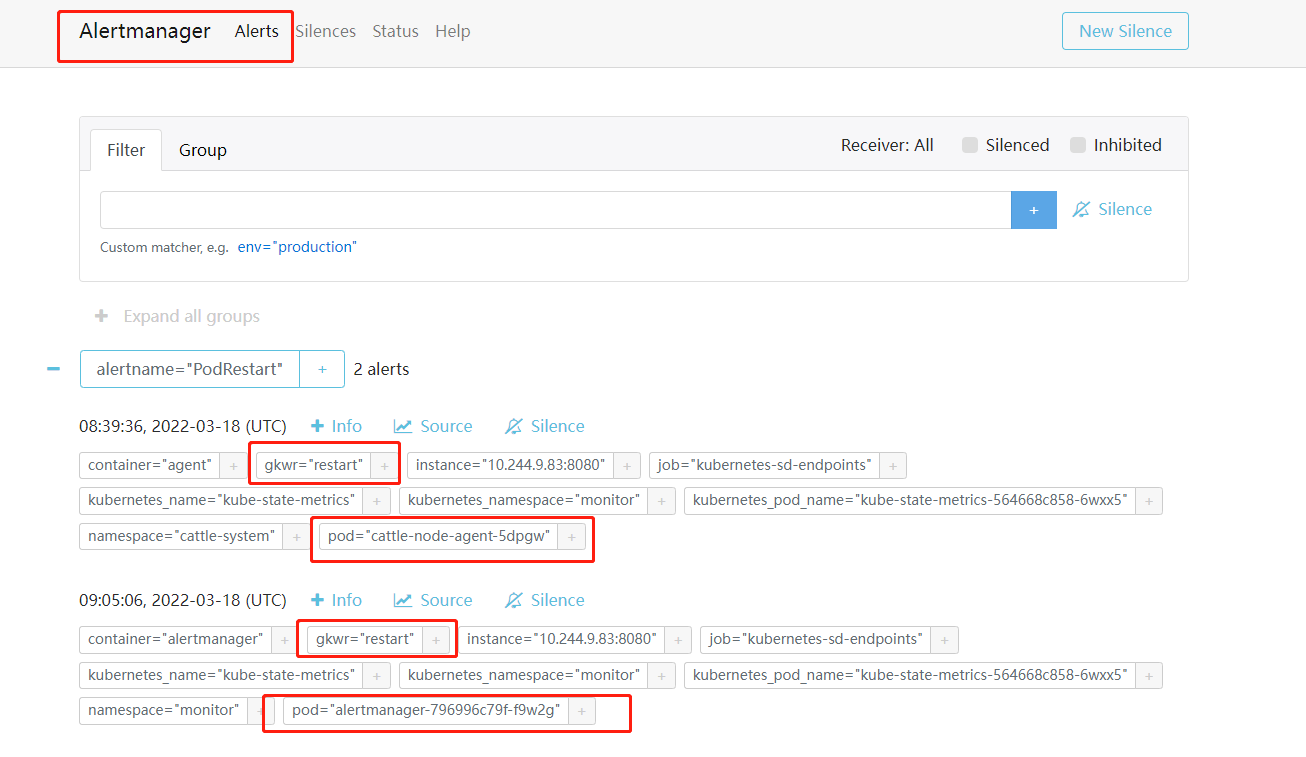Go to the Alerts page
The image size is (1306, 757).
pos(257,31)
